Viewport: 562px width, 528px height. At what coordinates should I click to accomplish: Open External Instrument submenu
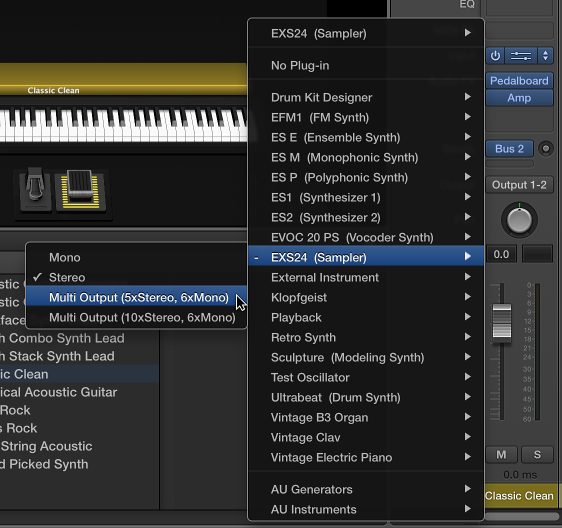pyautogui.click(x=366, y=277)
